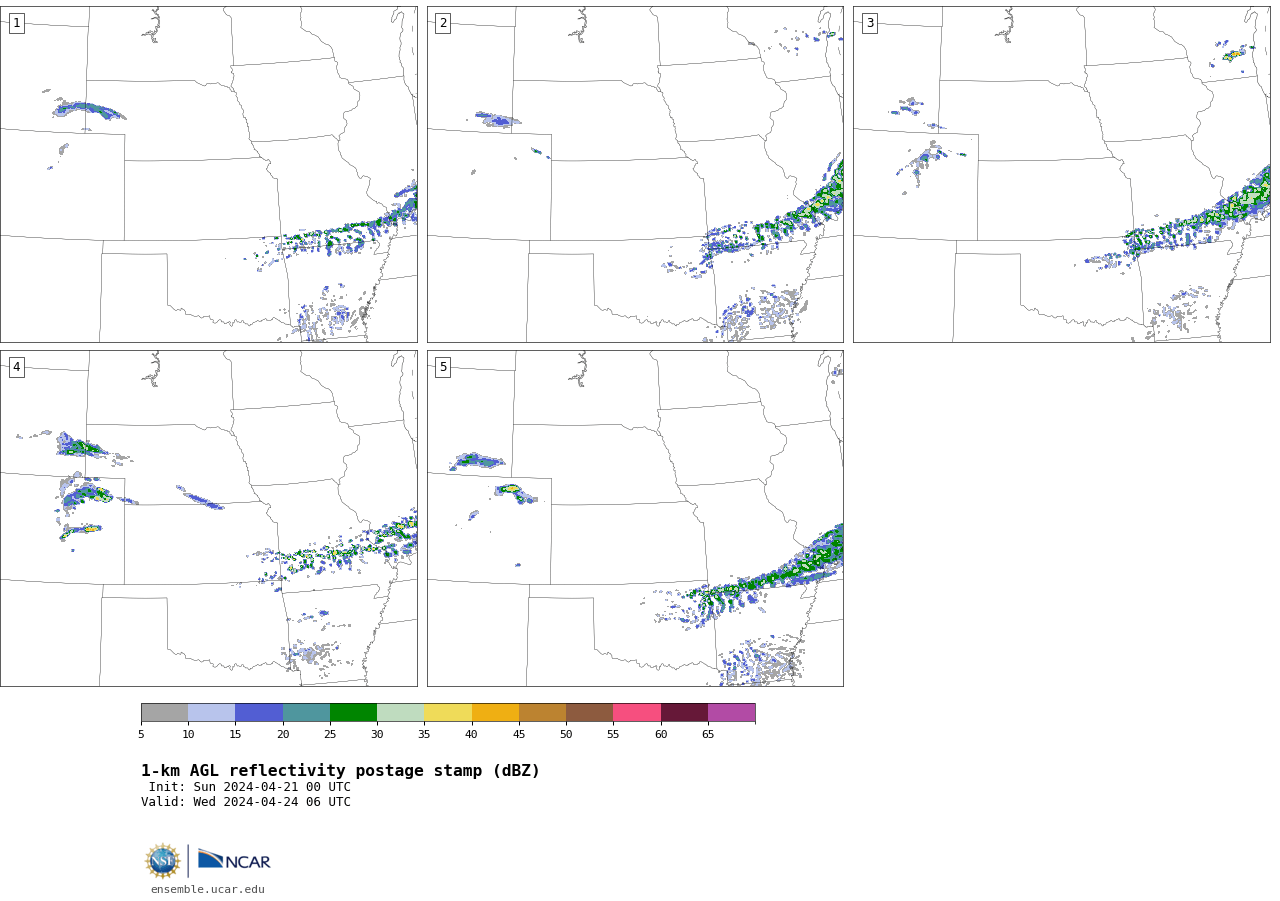Click the panel number label 5
The height and width of the screenshot is (901, 1280).
(x=443, y=367)
